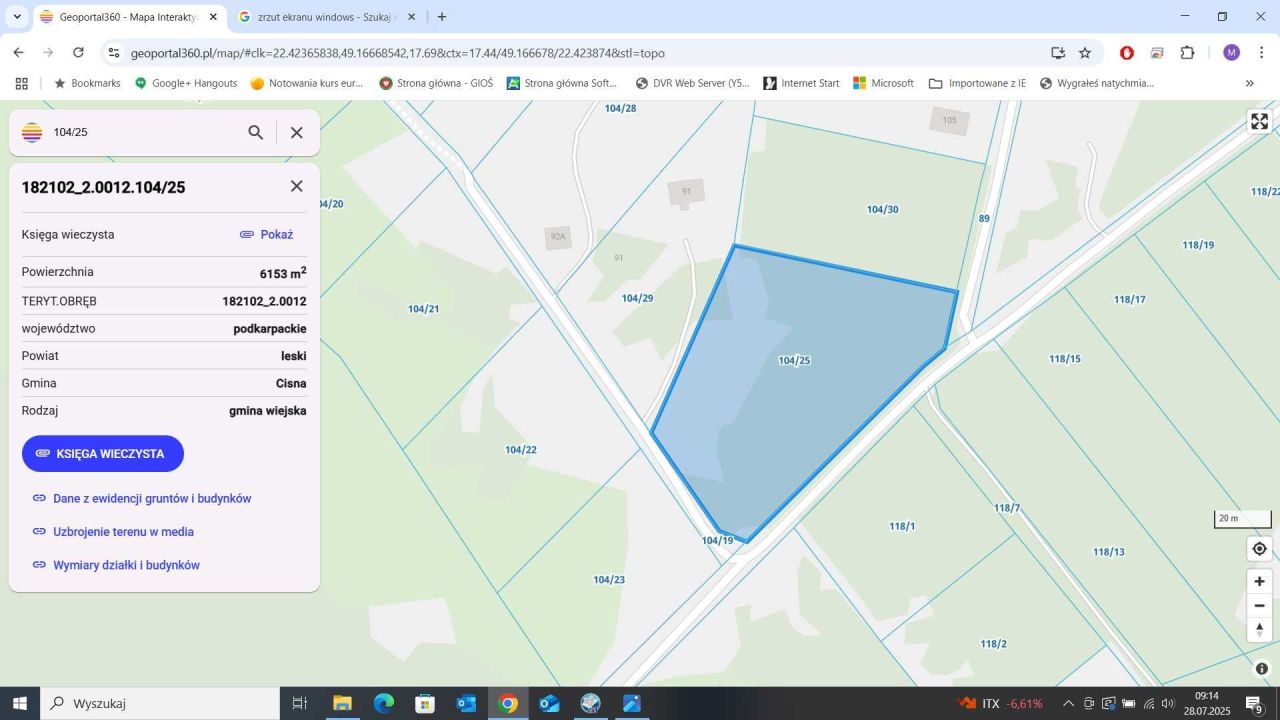Open map info icon at bottom right
The height and width of the screenshot is (720, 1280).
click(x=1262, y=669)
